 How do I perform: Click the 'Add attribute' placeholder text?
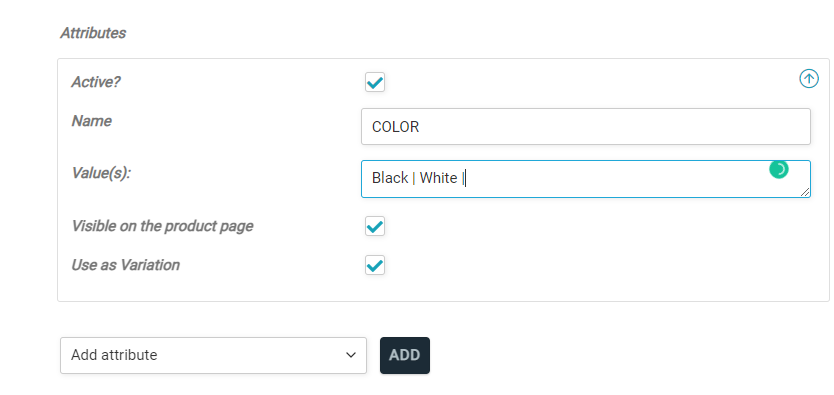(x=114, y=355)
